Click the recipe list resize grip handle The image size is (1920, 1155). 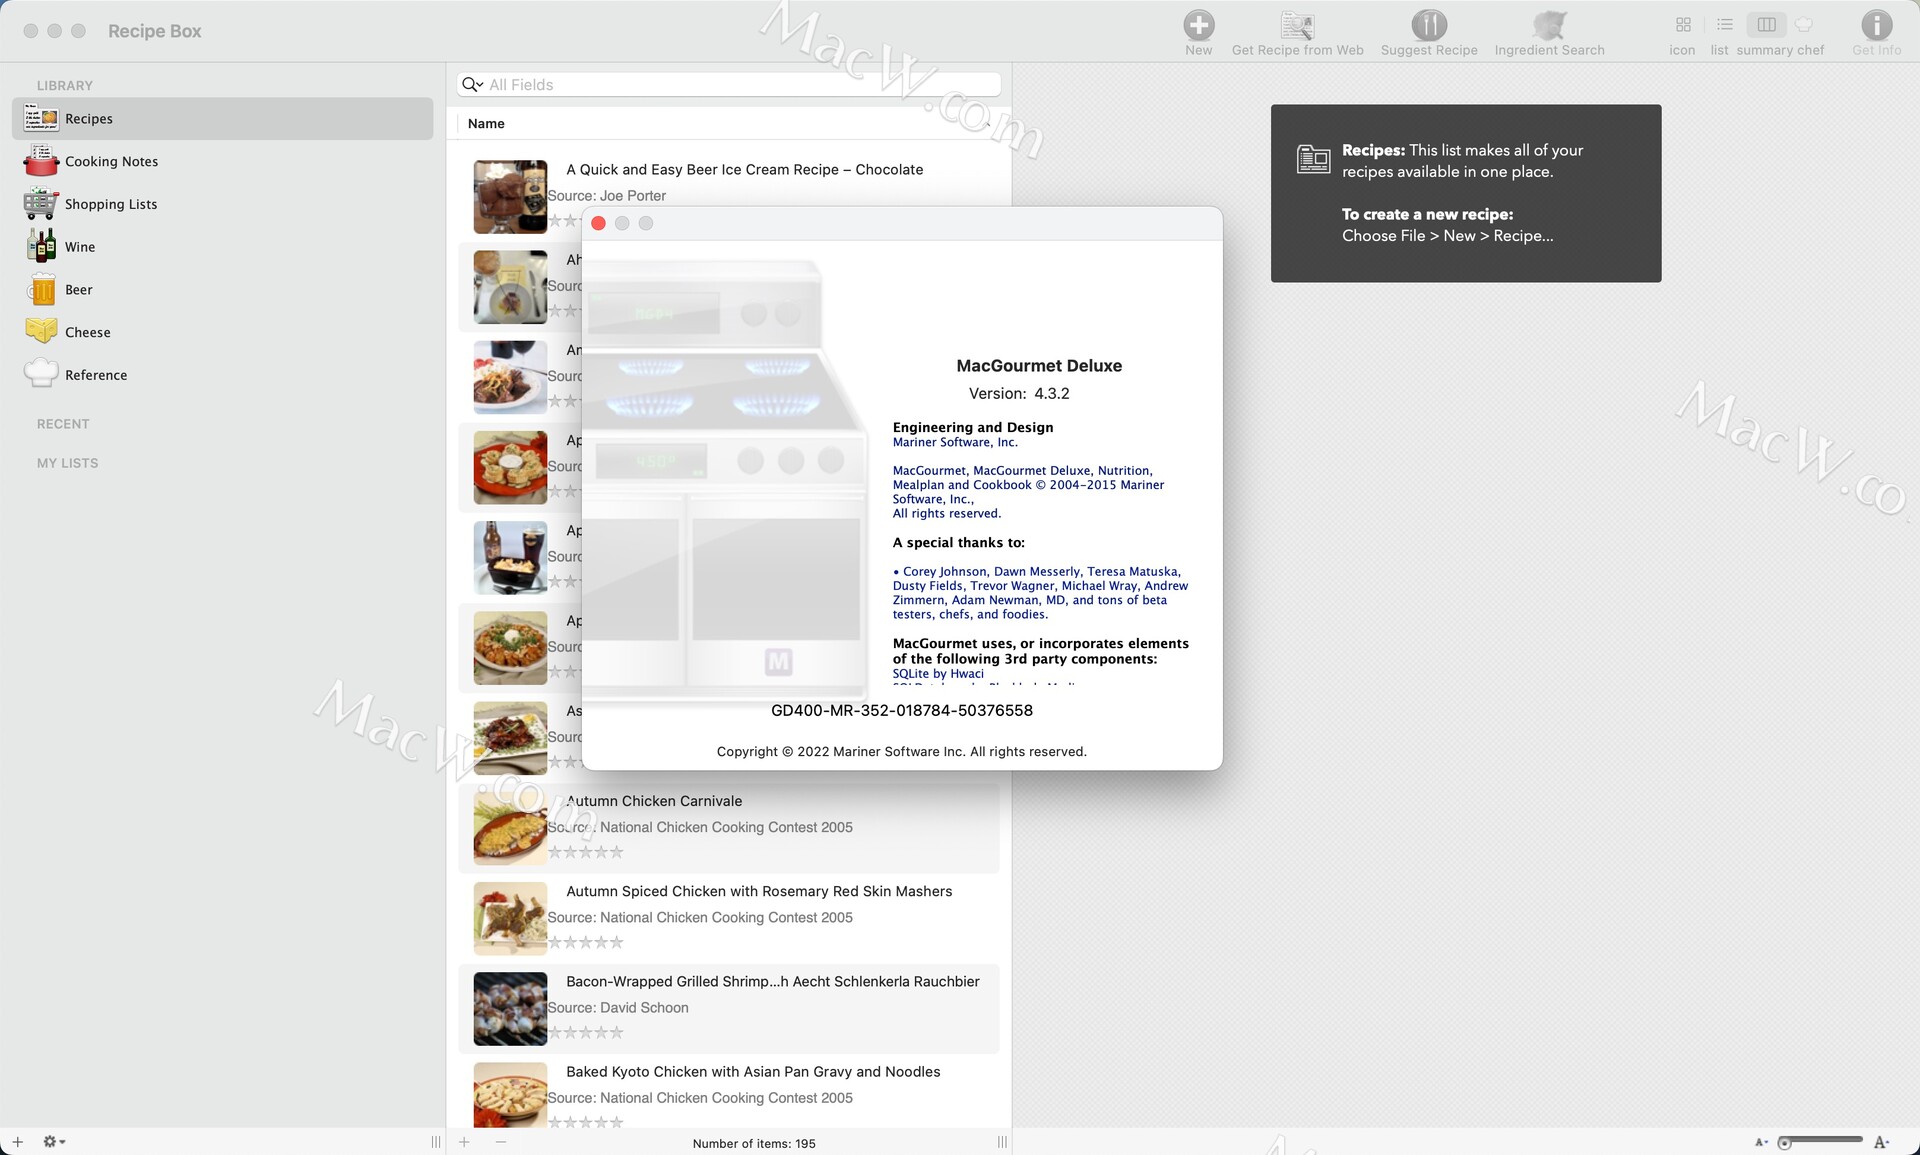point(1002,1142)
